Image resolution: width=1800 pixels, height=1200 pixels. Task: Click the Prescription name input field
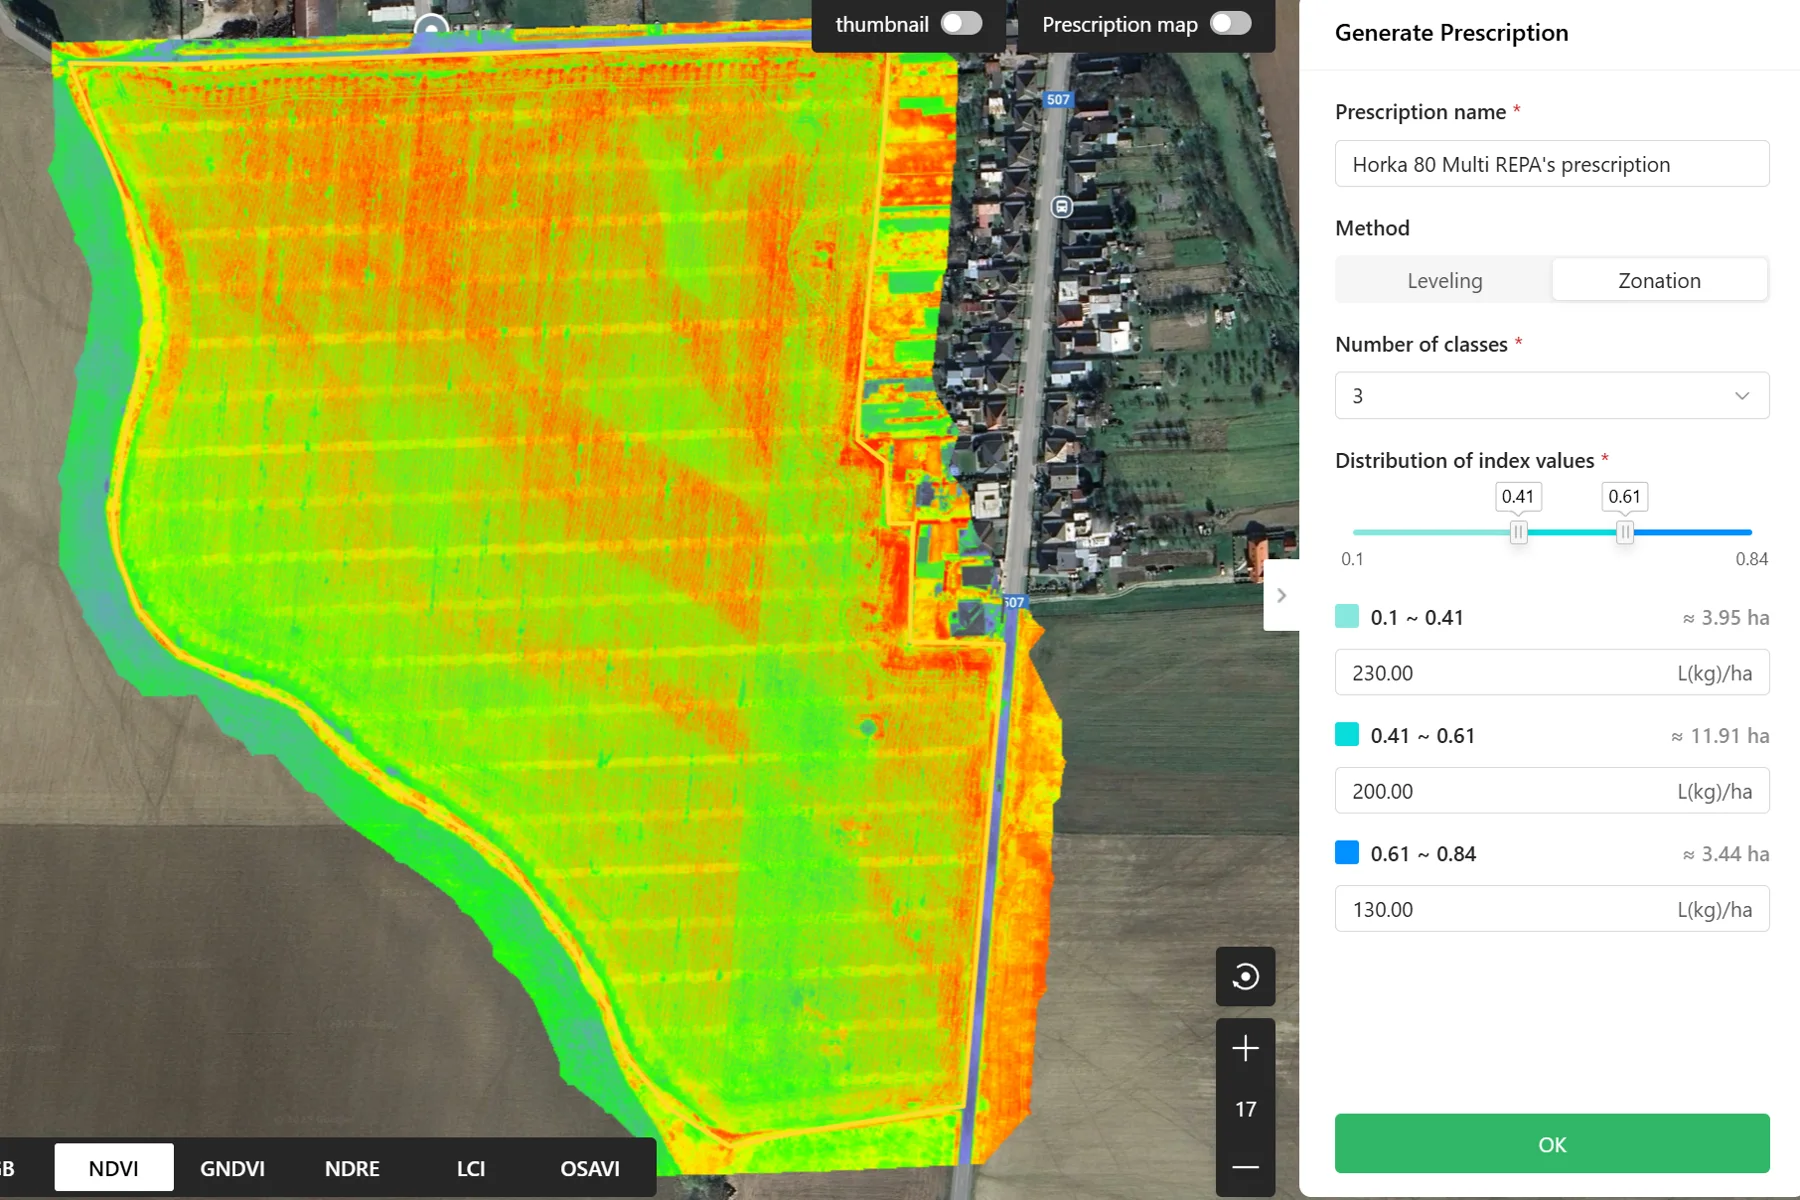point(1552,164)
